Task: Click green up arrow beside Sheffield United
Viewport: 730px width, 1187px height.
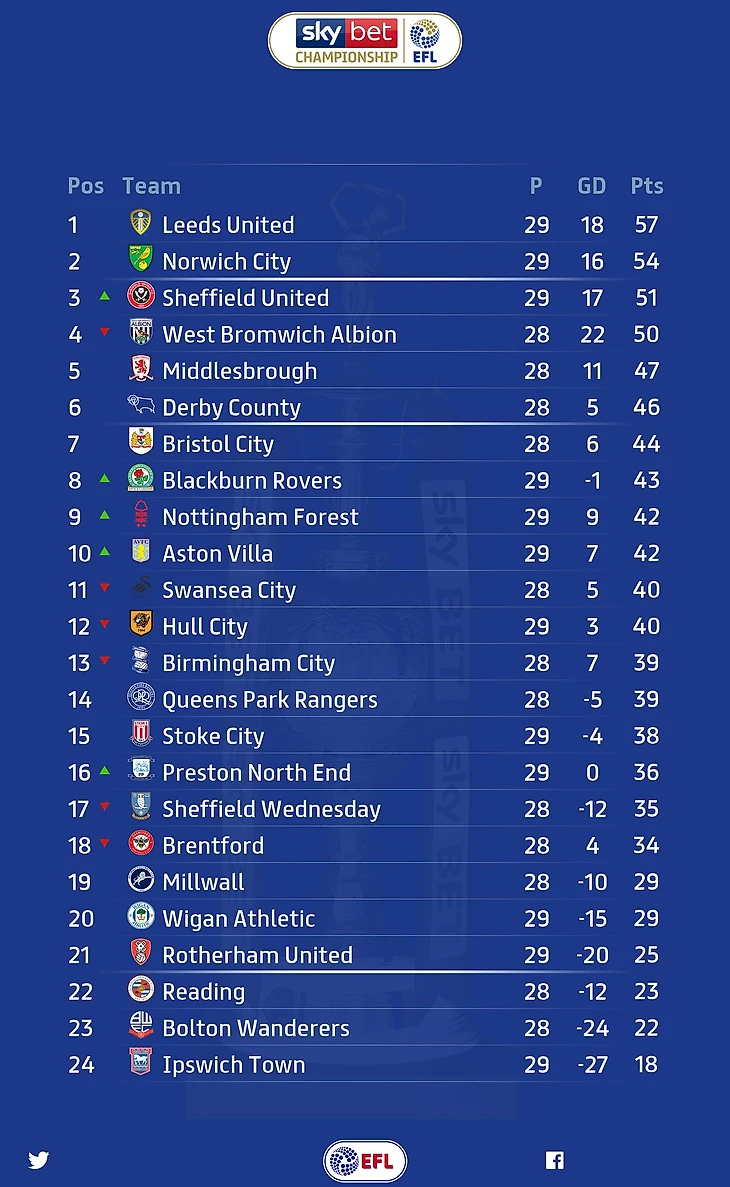Action: tap(104, 296)
